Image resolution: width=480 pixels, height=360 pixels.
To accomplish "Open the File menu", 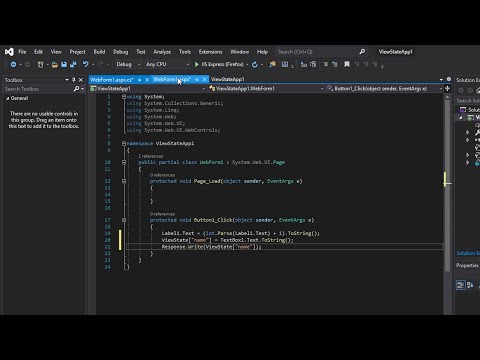I will pos(22,52).
